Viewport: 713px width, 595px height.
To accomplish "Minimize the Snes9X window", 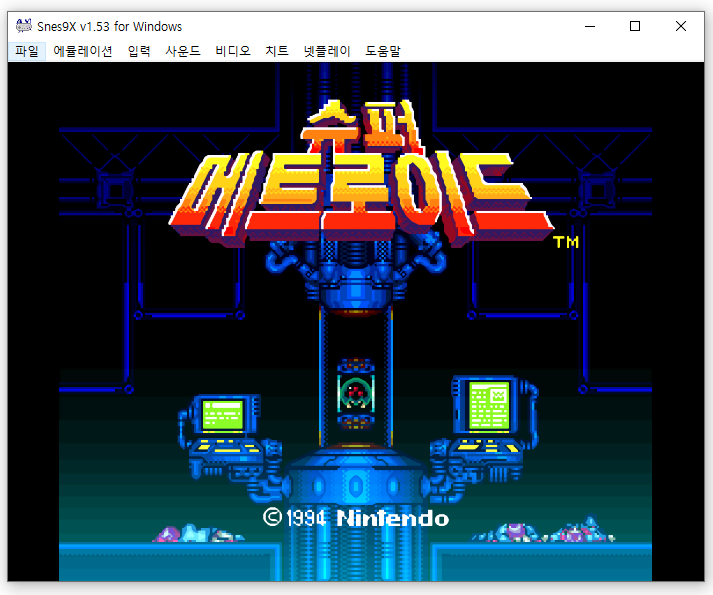I will coord(590,26).
